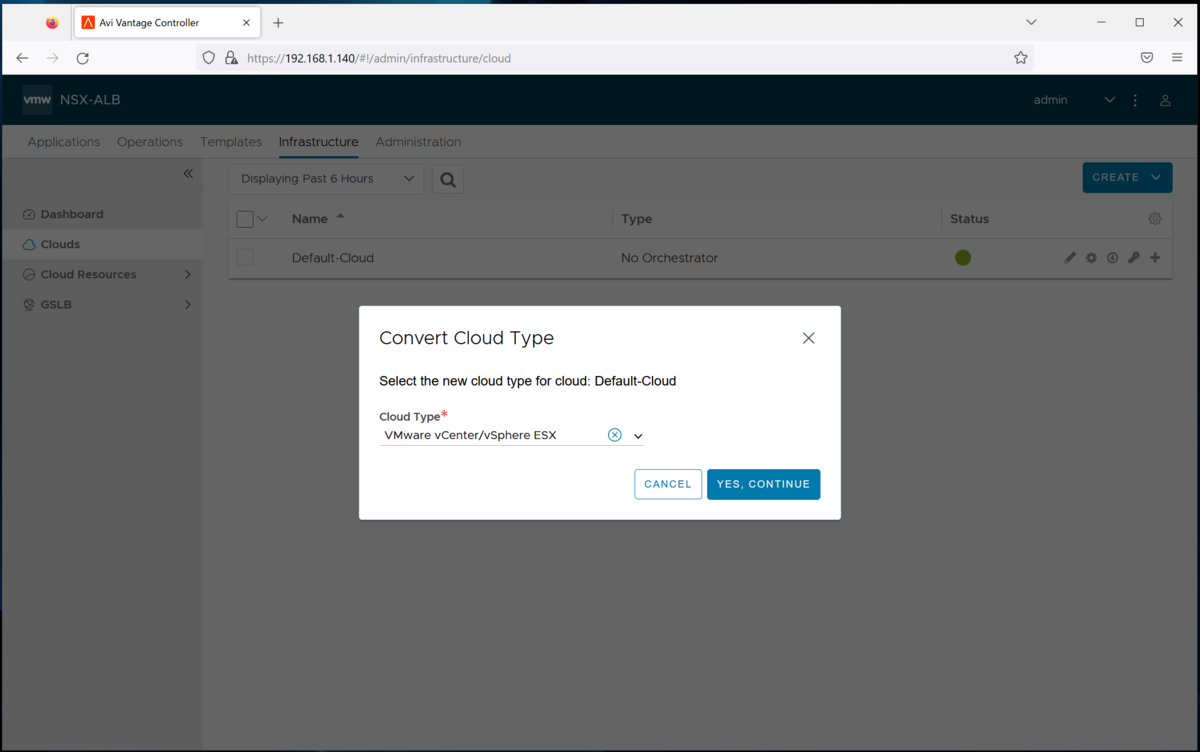Open the chevron beside select-all checkbox
Screen dimensions: 1200x752
click(263, 219)
